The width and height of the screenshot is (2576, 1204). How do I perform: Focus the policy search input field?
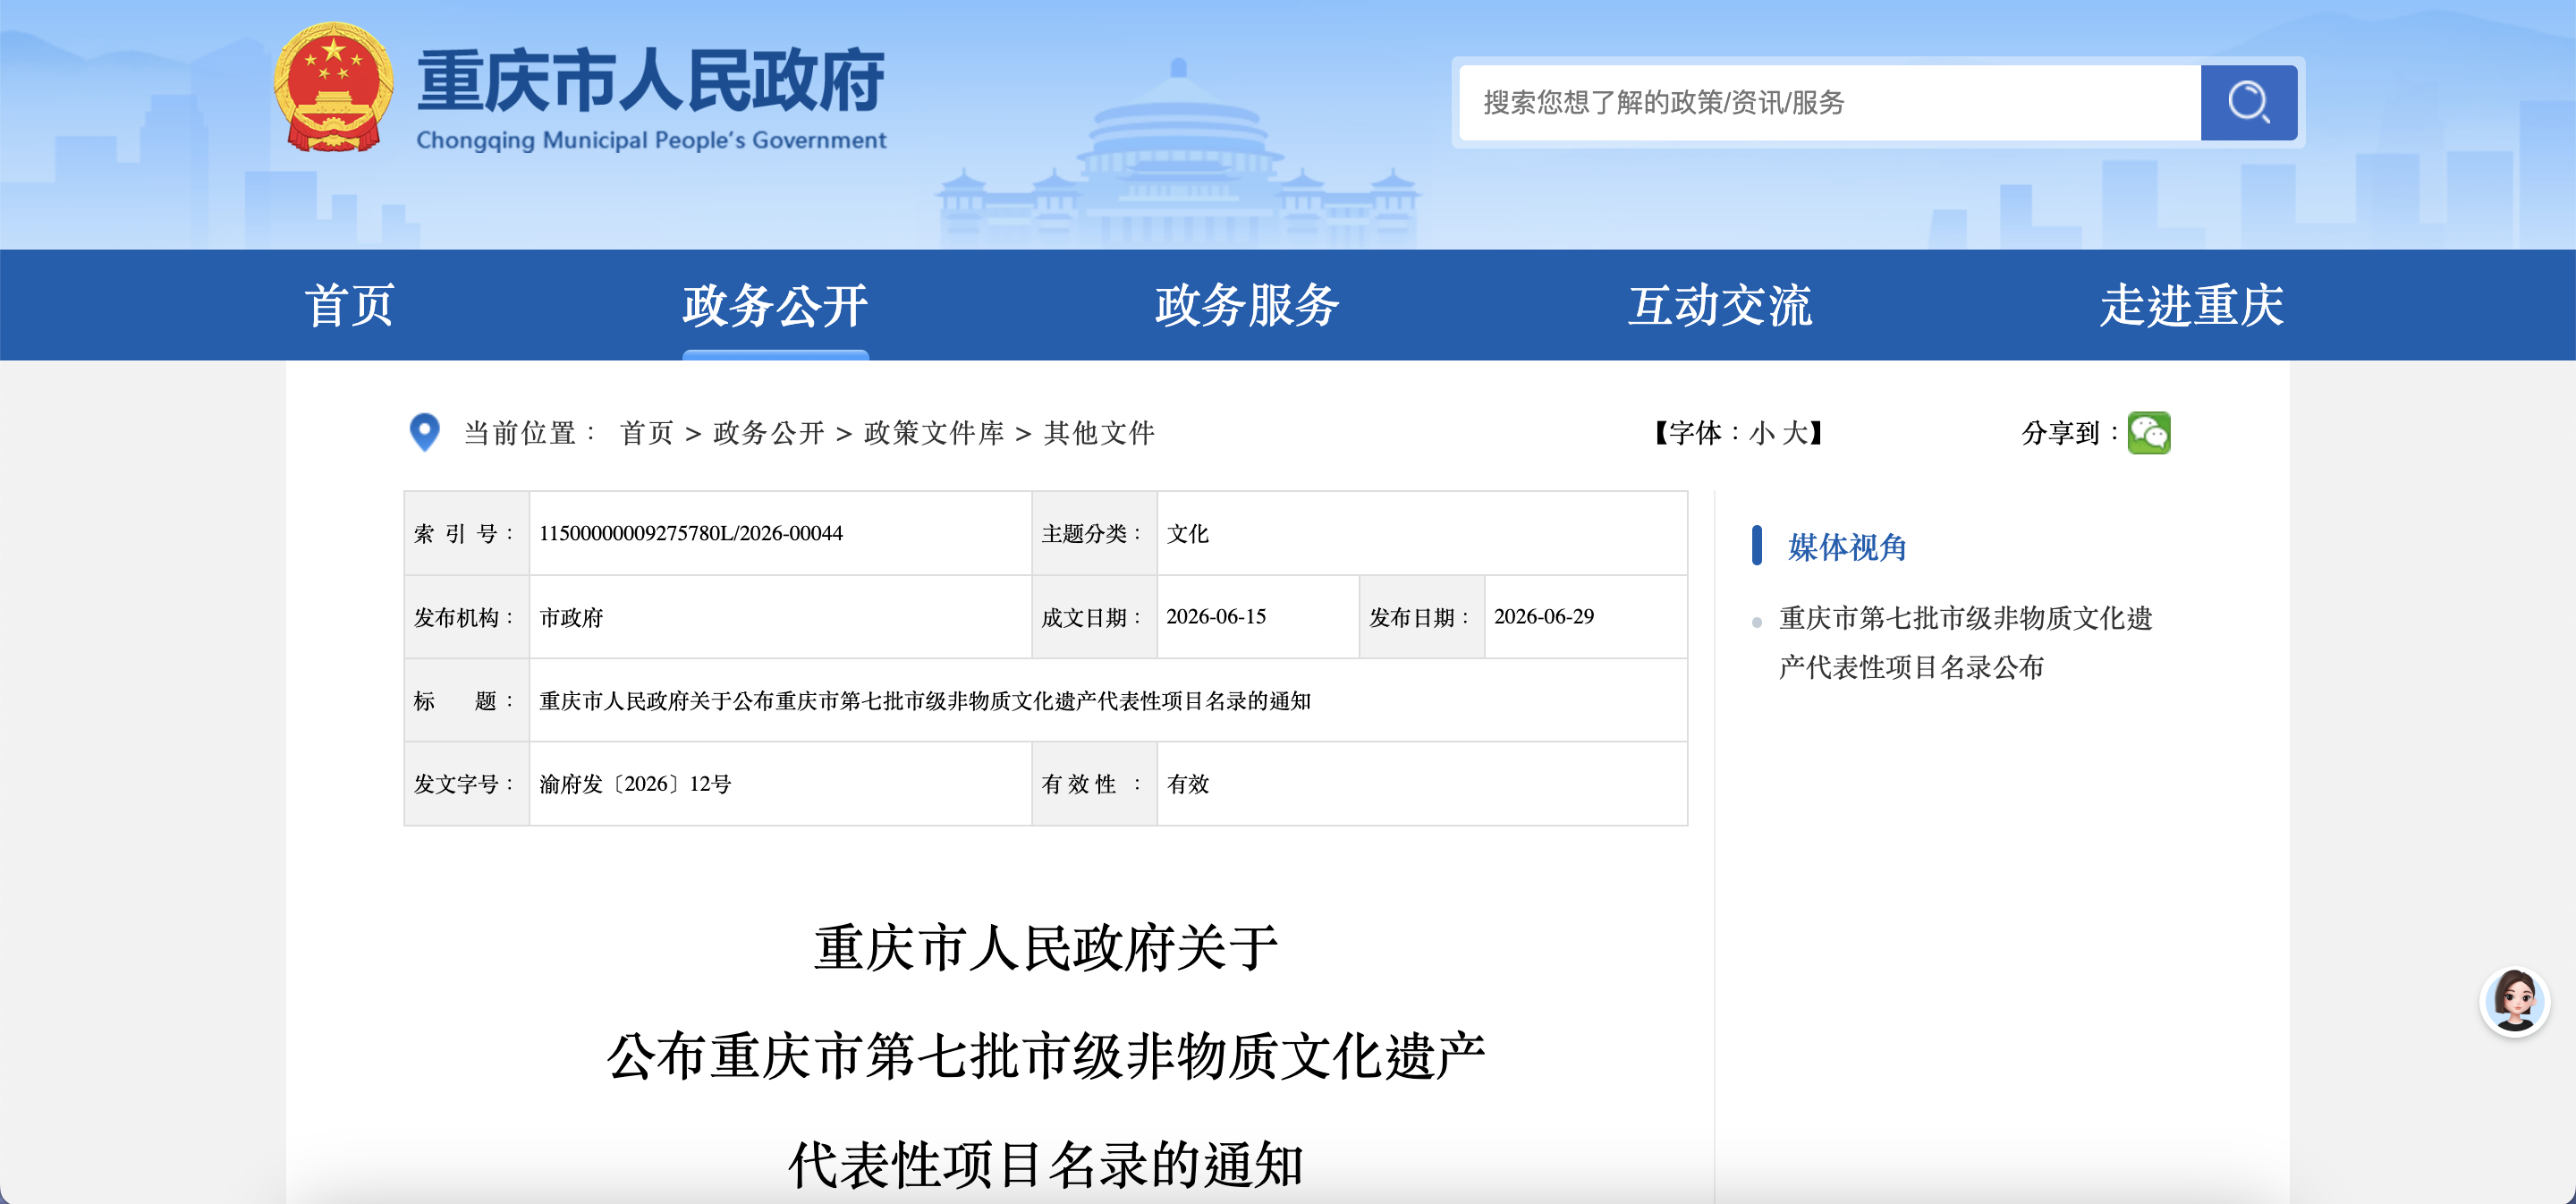pos(1829,102)
